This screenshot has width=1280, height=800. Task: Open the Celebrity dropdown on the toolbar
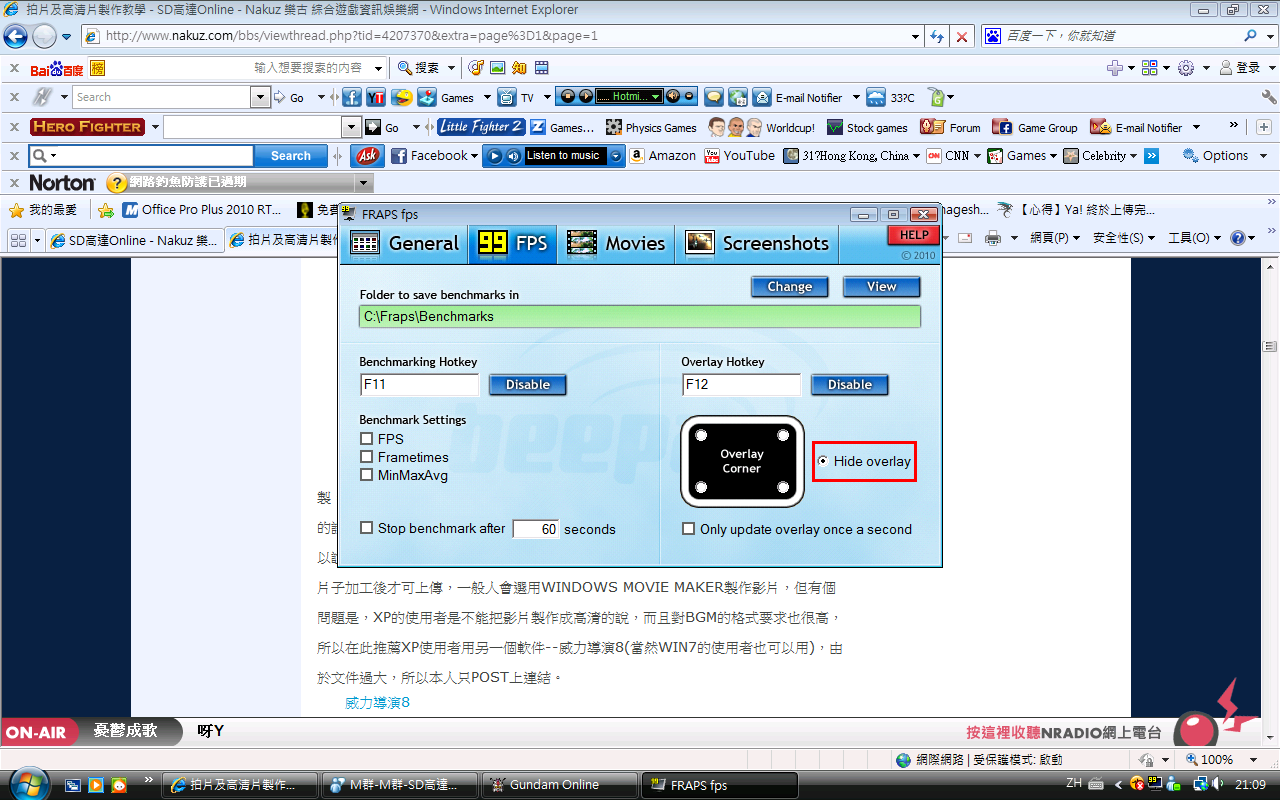(x=1133, y=156)
